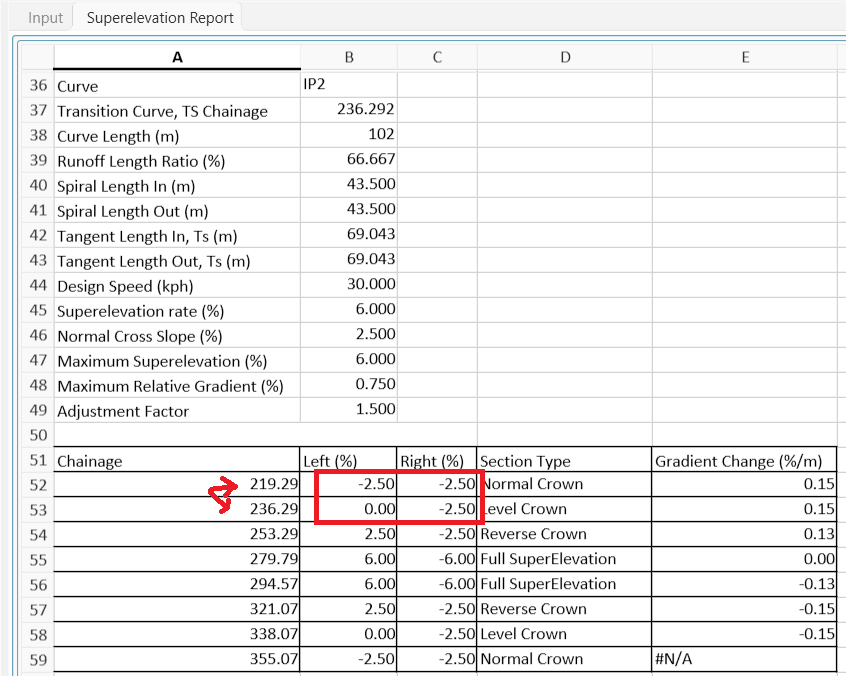Click the Design Speed (kph) label cell
Viewport: 846px width, 676px height.
pos(176,286)
